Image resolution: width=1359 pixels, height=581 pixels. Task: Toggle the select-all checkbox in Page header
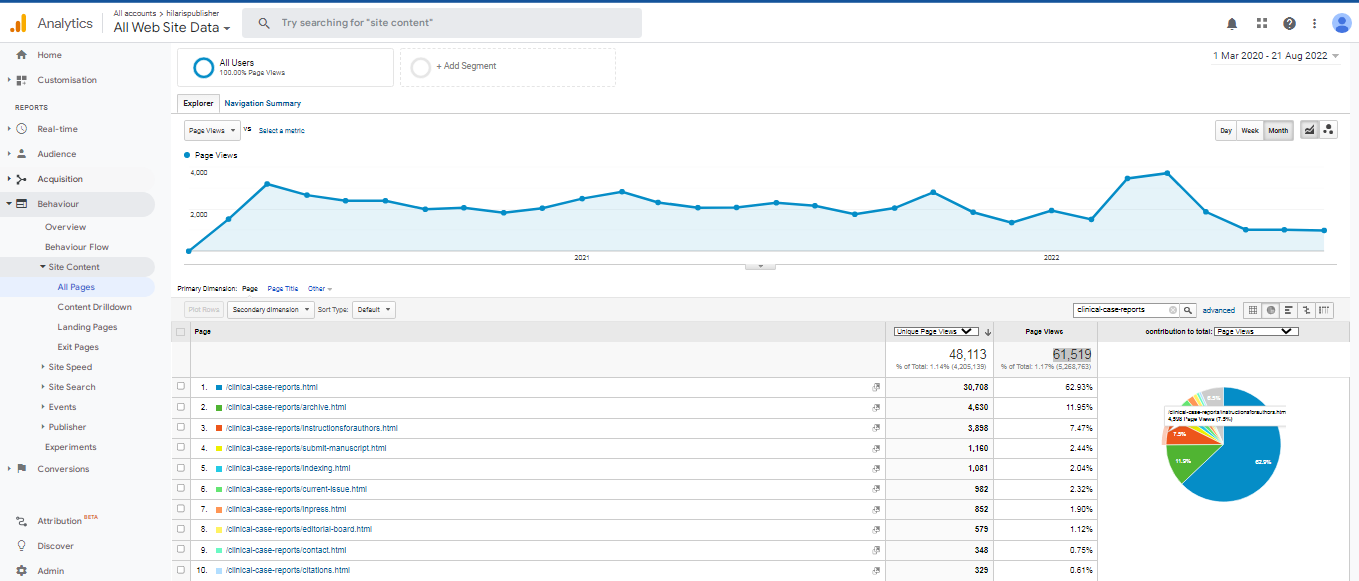(x=181, y=331)
